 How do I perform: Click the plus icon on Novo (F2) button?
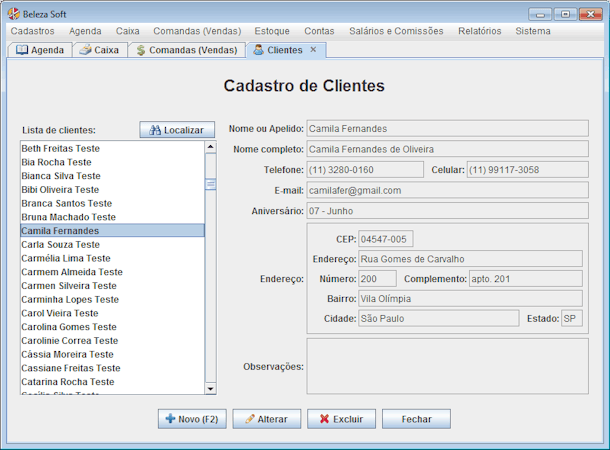(170, 418)
